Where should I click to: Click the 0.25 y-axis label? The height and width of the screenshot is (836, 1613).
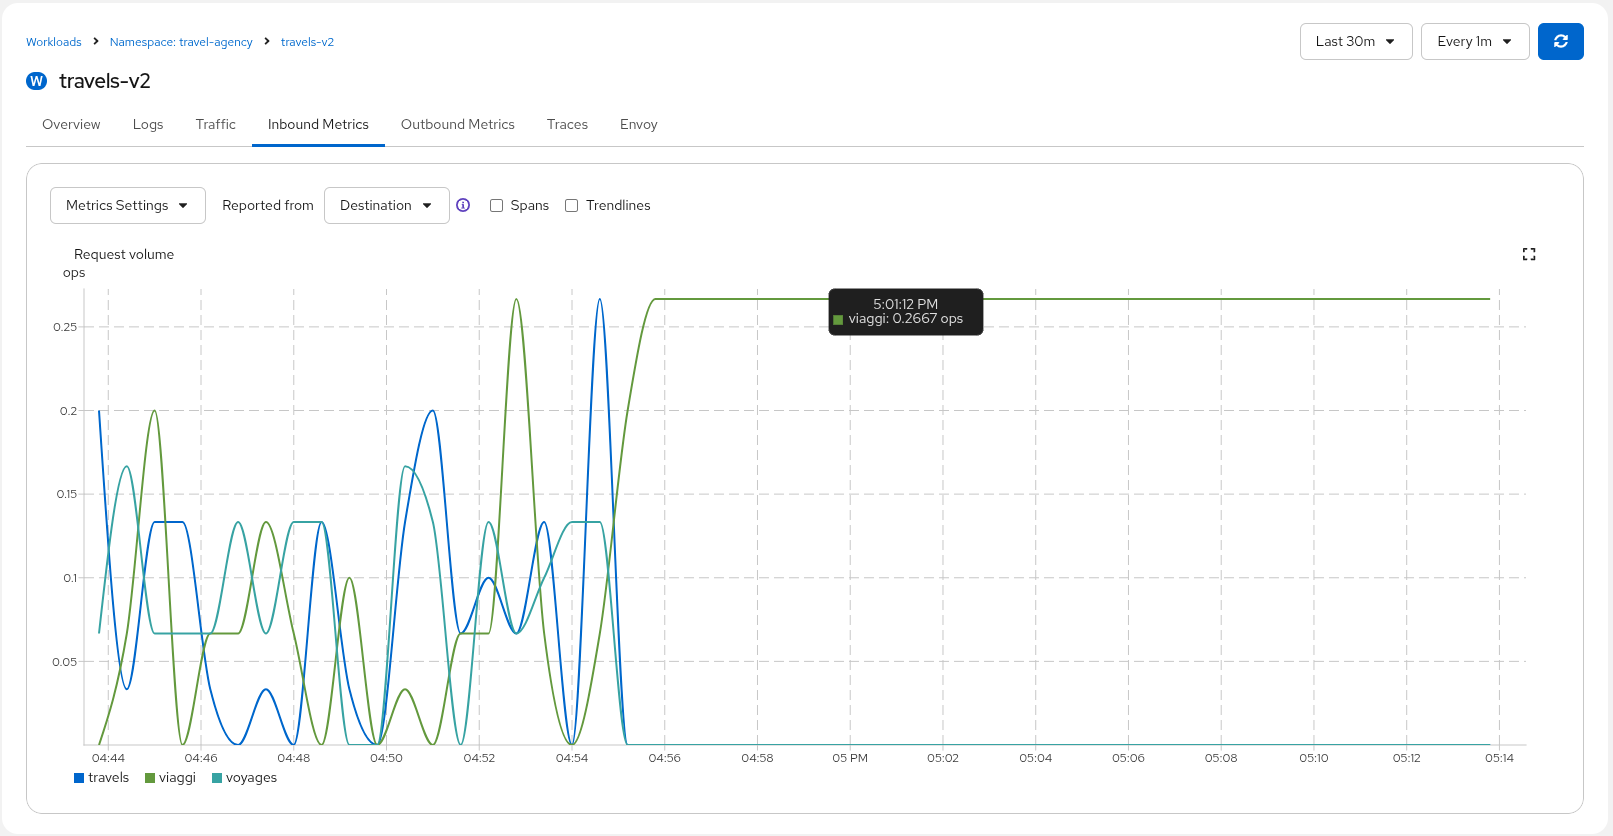(x=65, y=327)
